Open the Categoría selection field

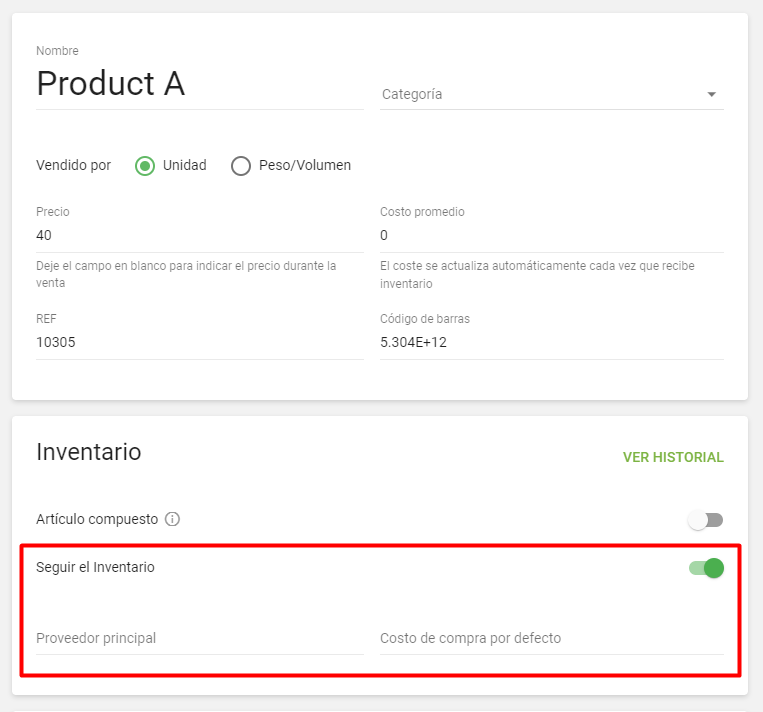coord(540,94)
